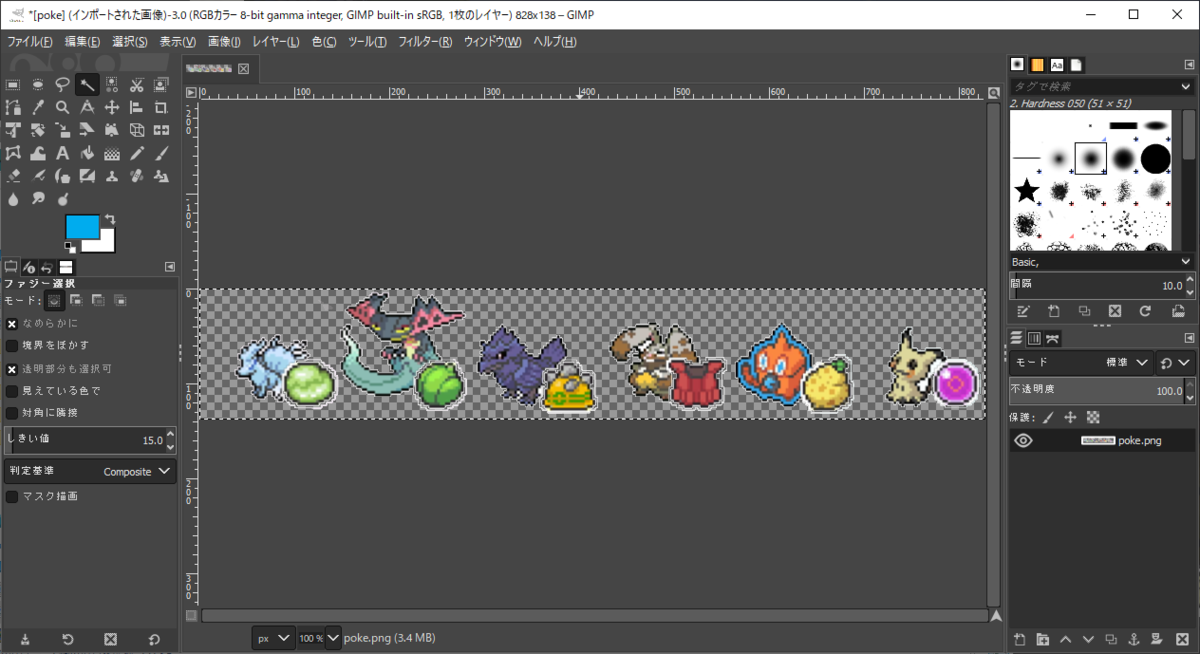
Task: Toggle the なめらかに (antialiasing) checkbox
Action: pos(12,323)
